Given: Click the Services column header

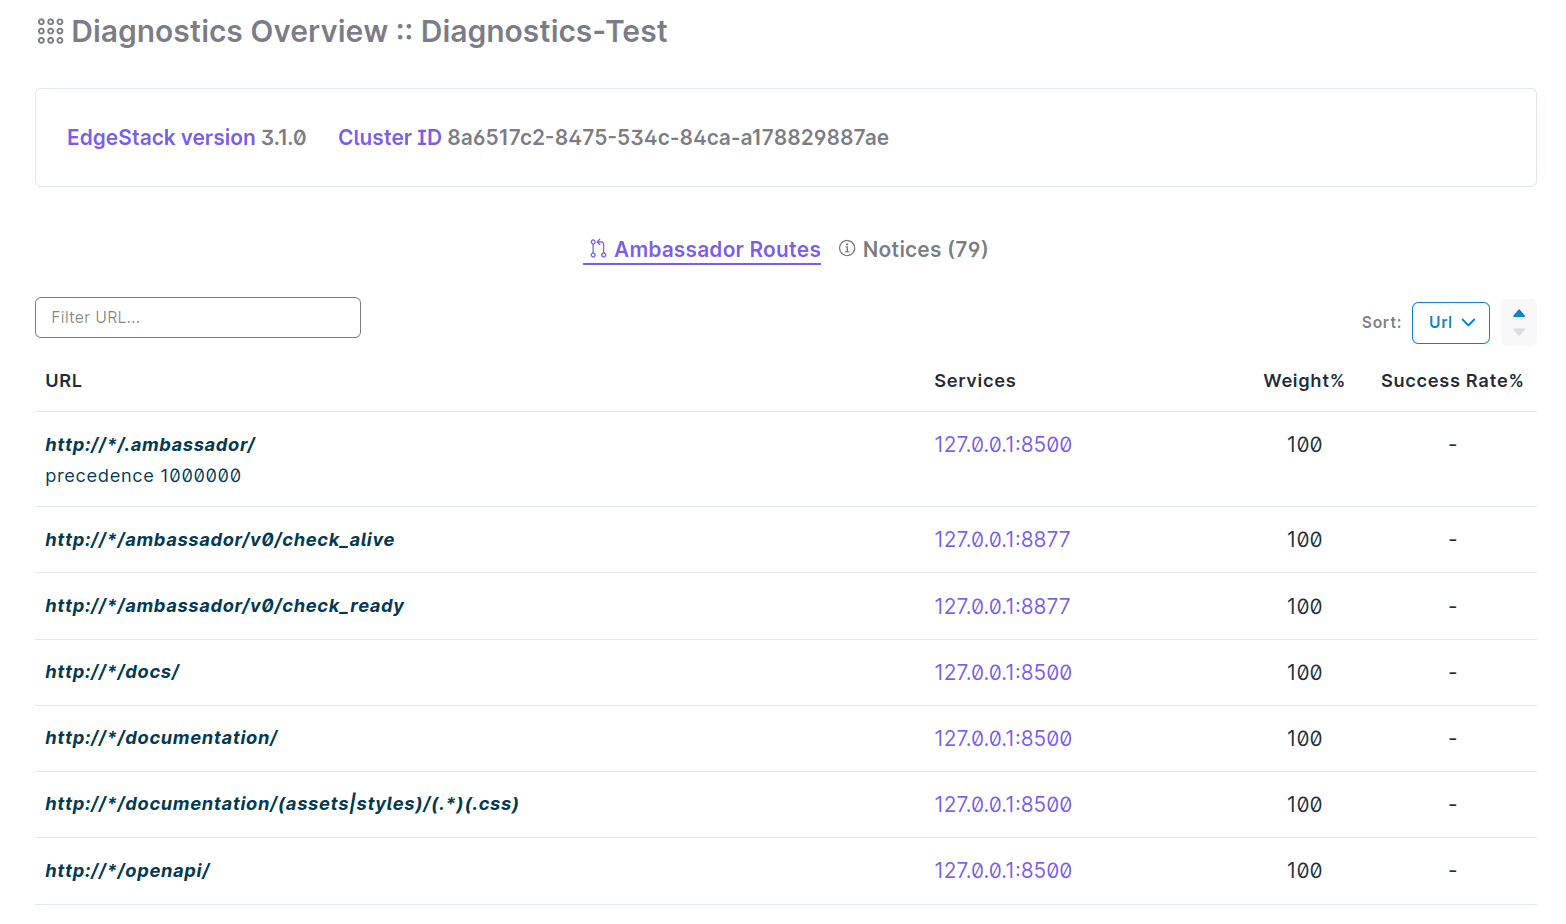Looking at the screenshot, I should coord(975,381).
